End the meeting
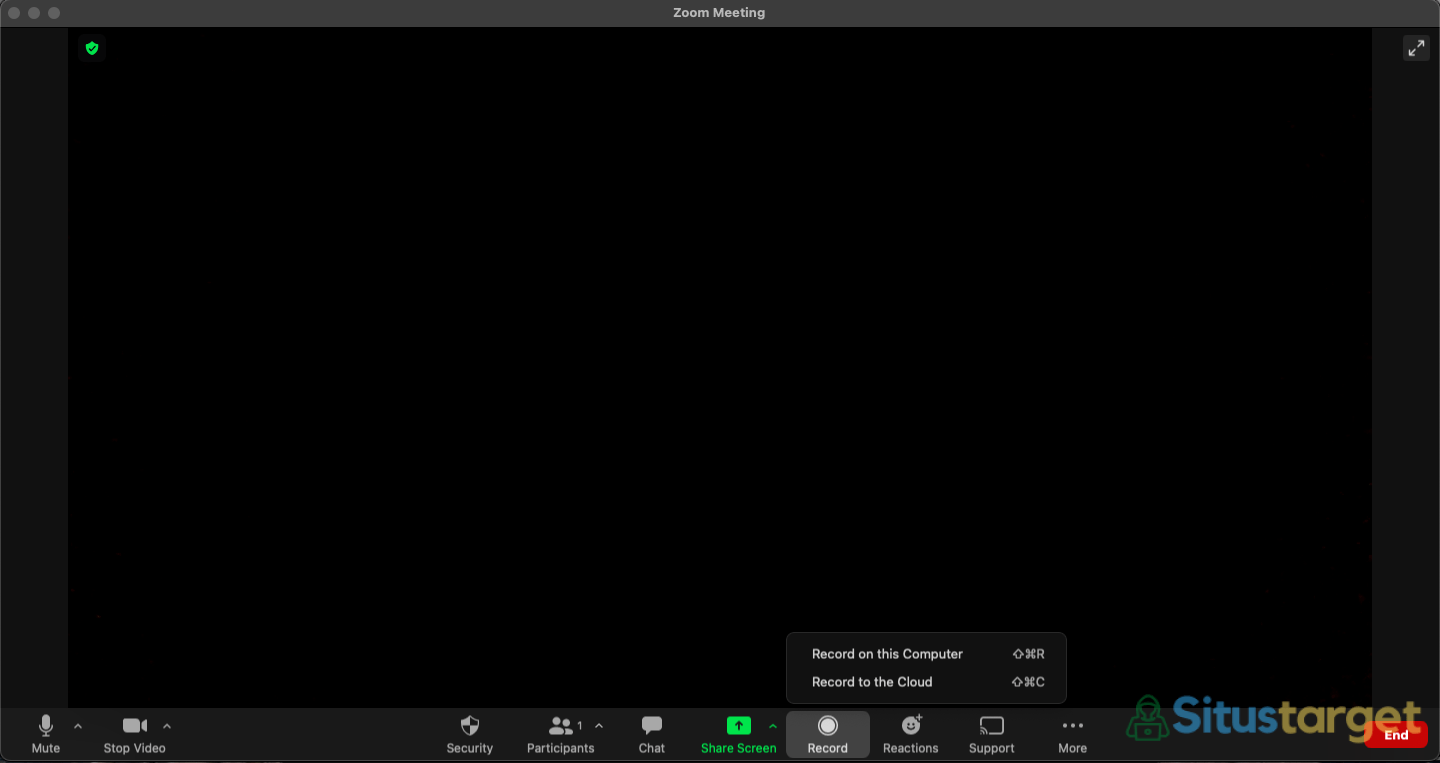 click(x=1396, y=735)
